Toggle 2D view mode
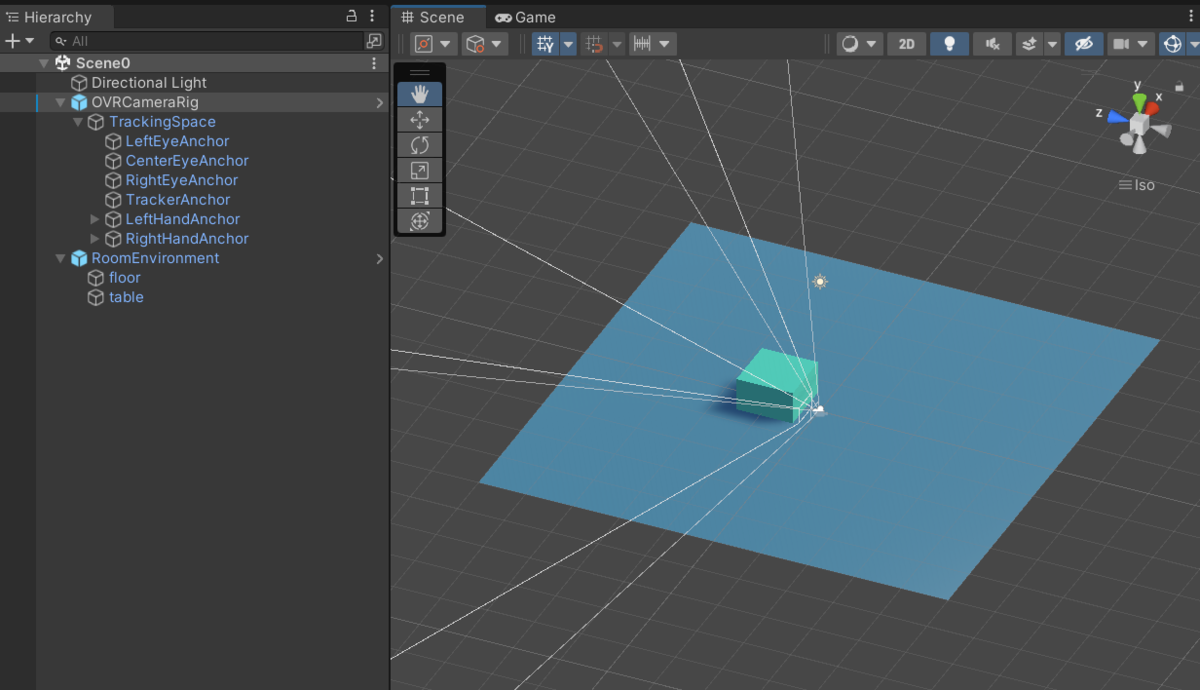 [x=906, y=43]
